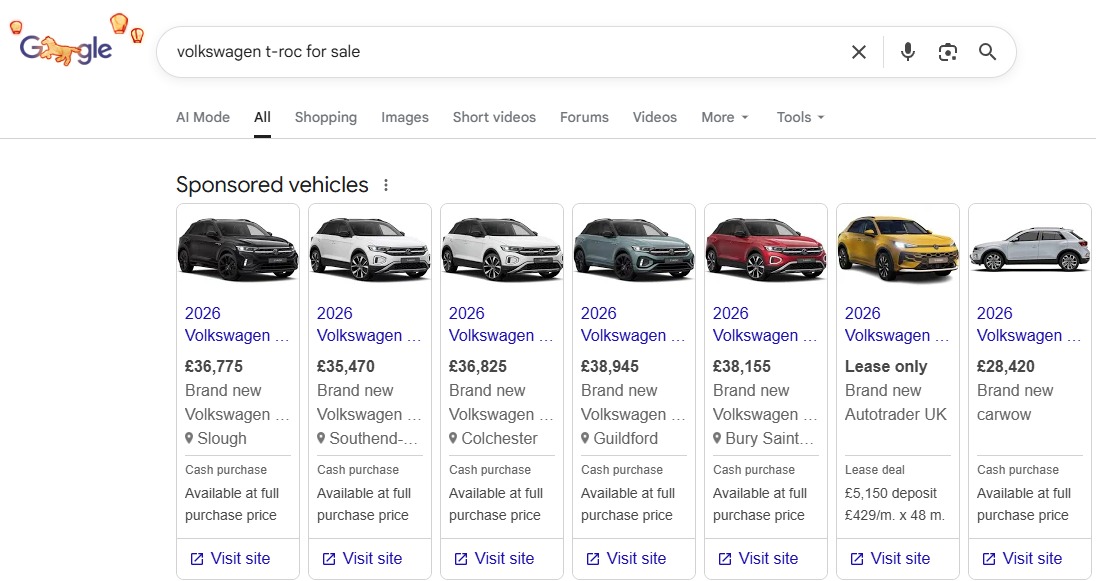This screenshot has width=1096, height=581.
Task: Open the Tools dropdown
Action: [x=800, y=117]
